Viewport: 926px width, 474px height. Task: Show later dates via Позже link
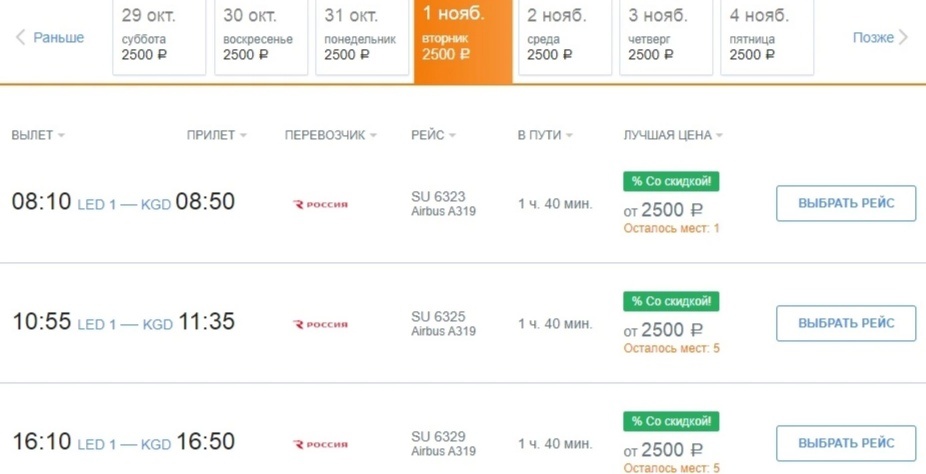coord(872,38)
